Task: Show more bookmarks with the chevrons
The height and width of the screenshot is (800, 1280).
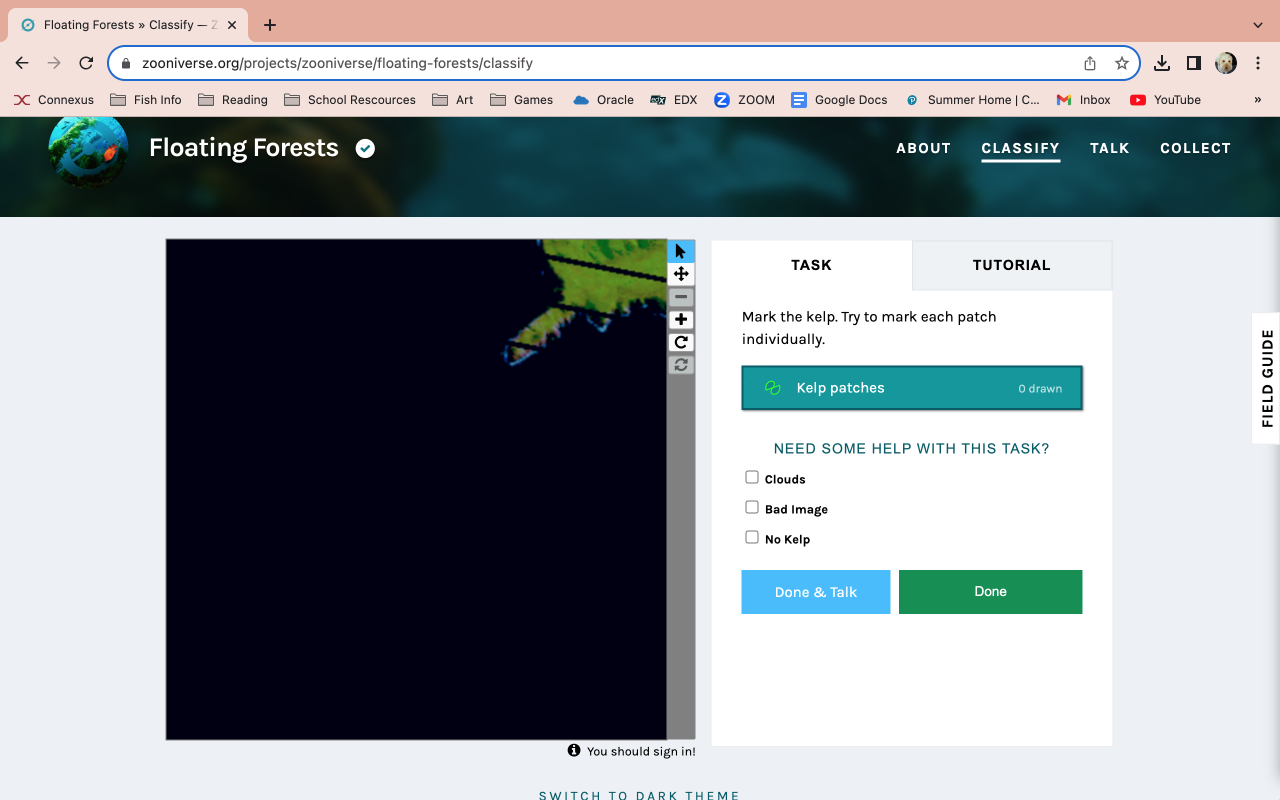Action: tap(1258, 100)
